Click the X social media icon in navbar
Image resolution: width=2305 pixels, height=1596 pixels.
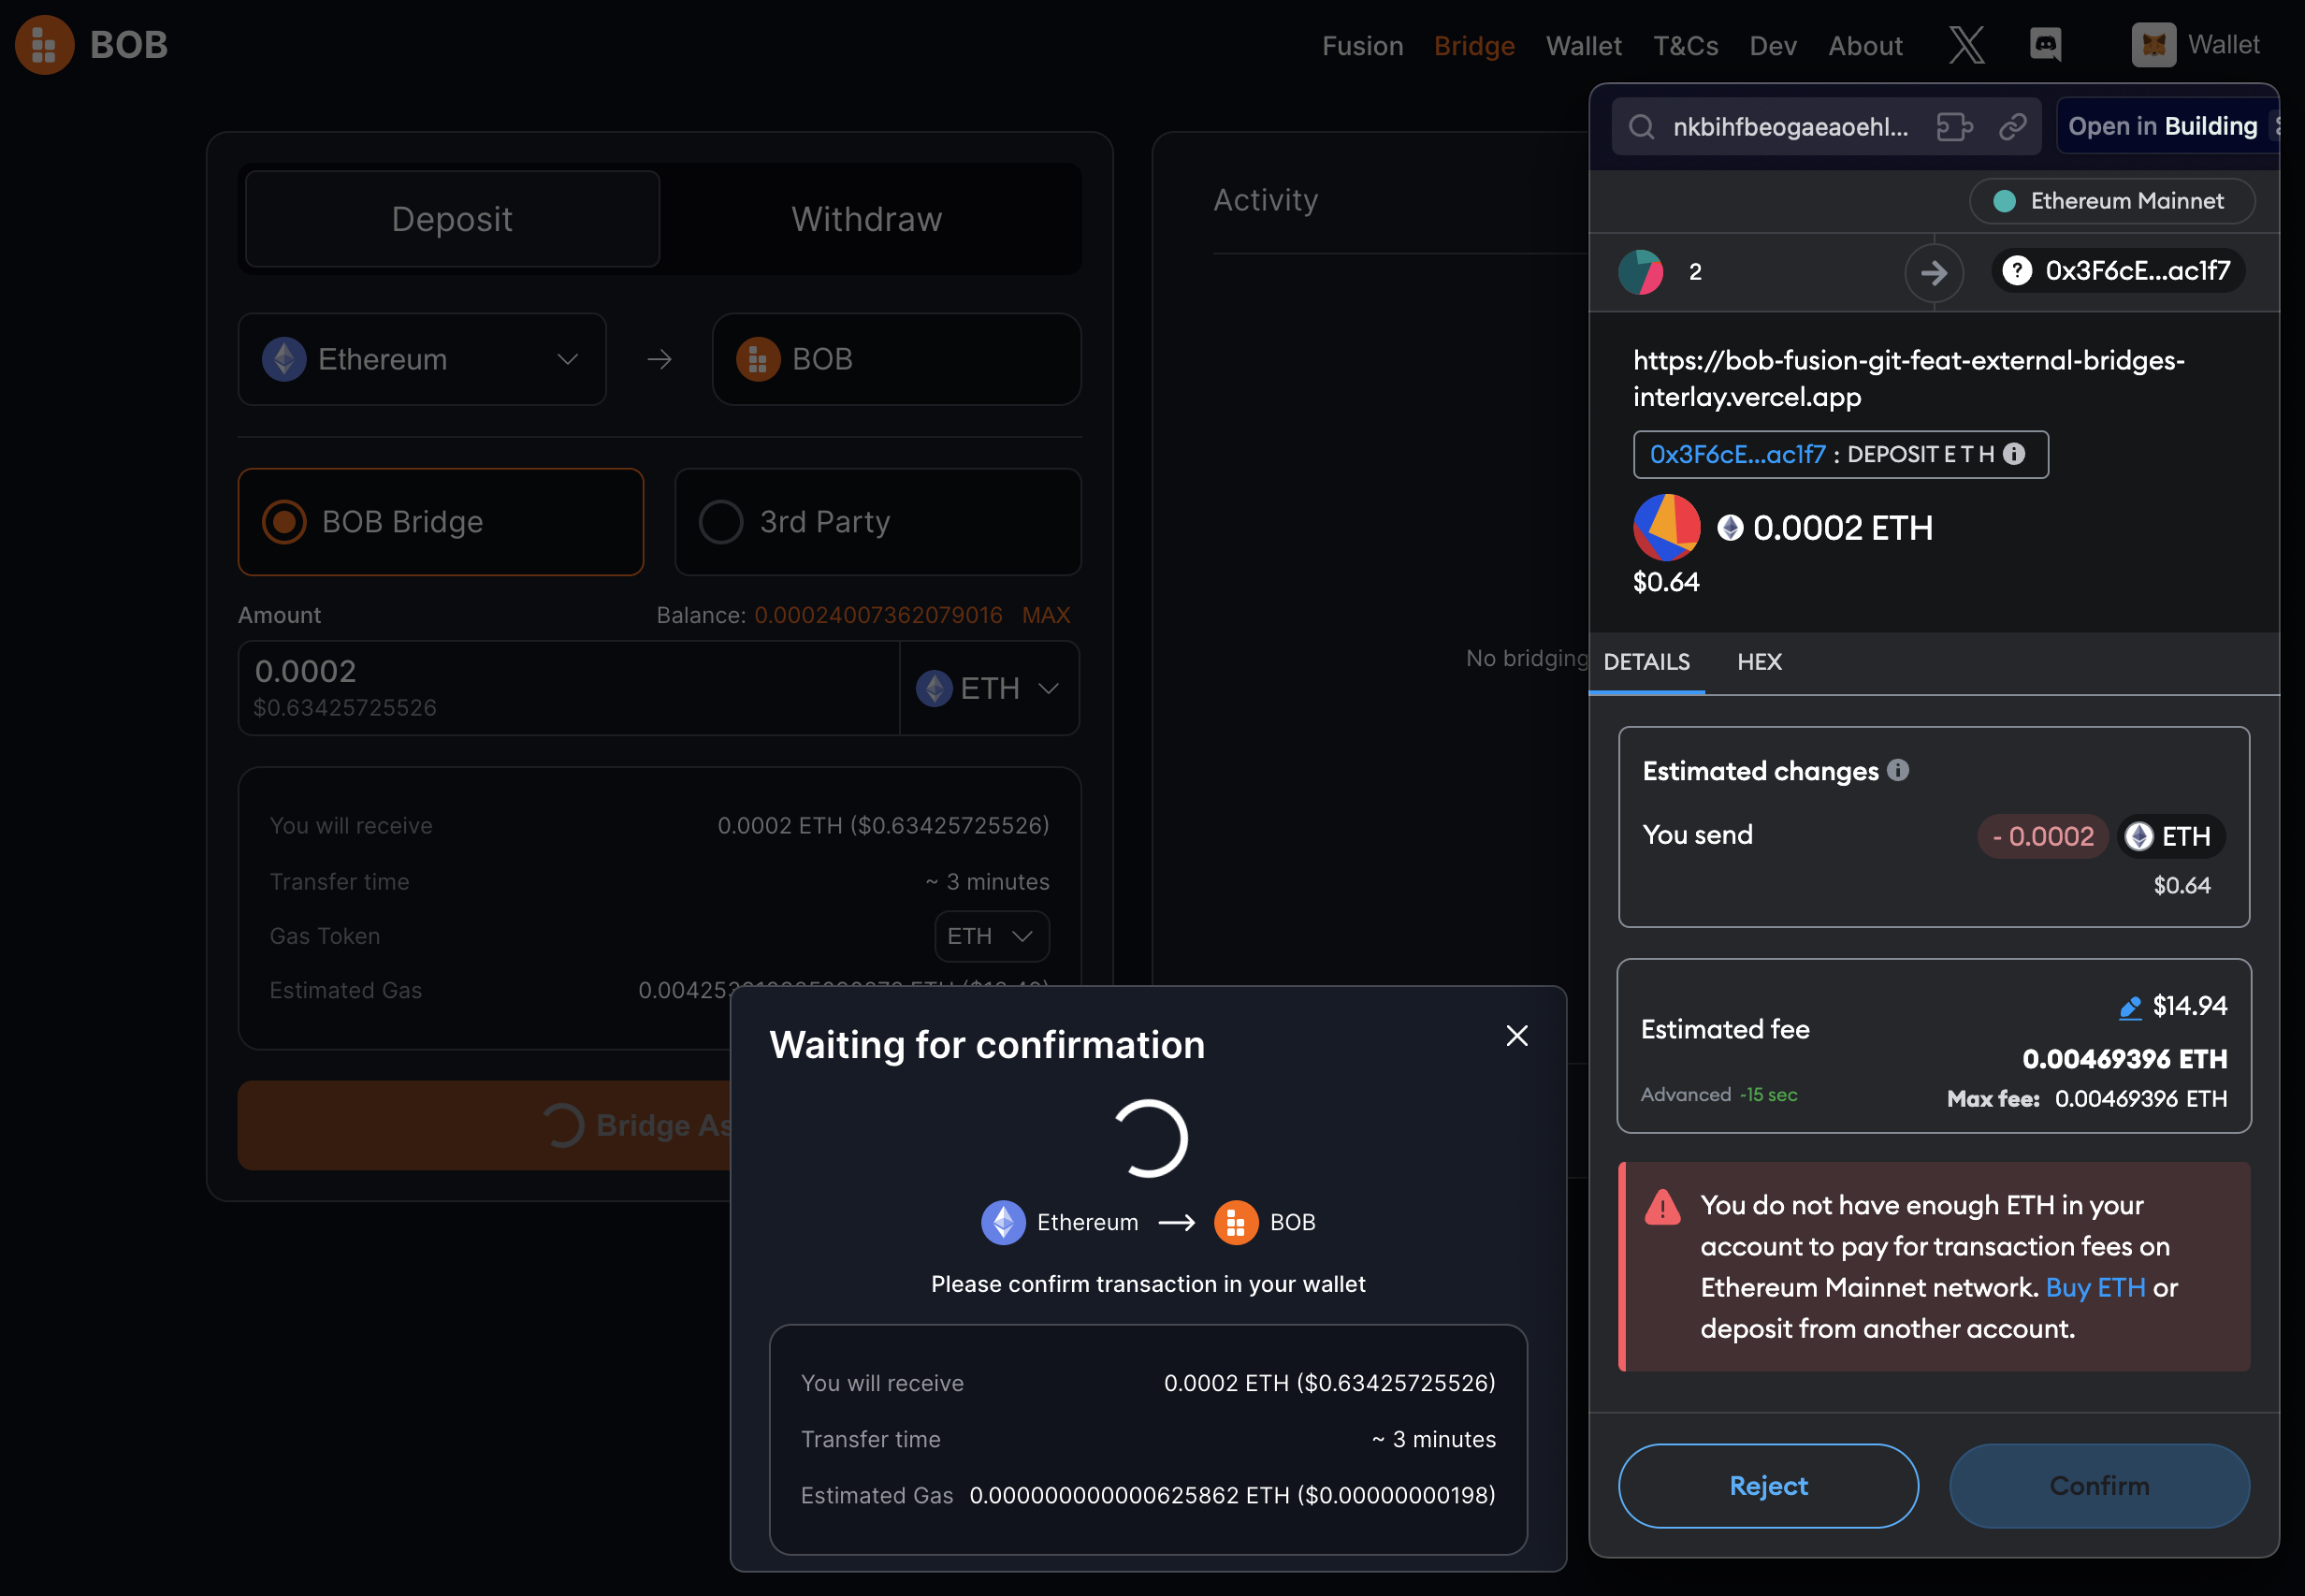point(1965,46)
